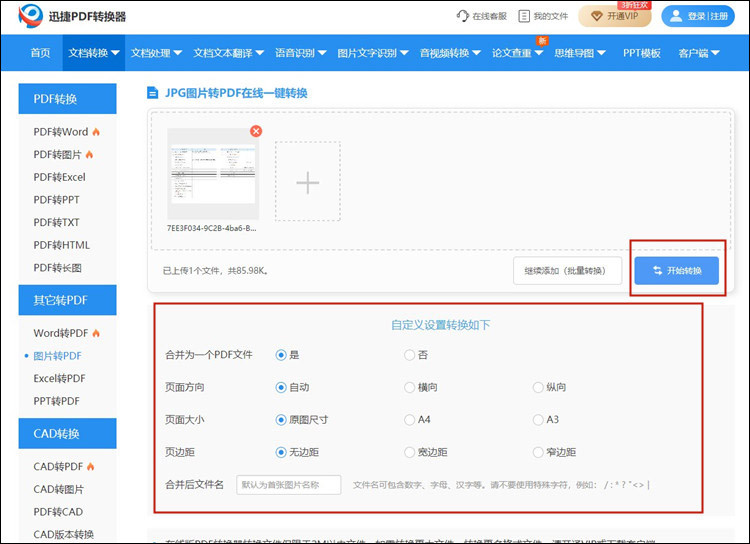Remove the uploaded image with red X

[256, 131]
